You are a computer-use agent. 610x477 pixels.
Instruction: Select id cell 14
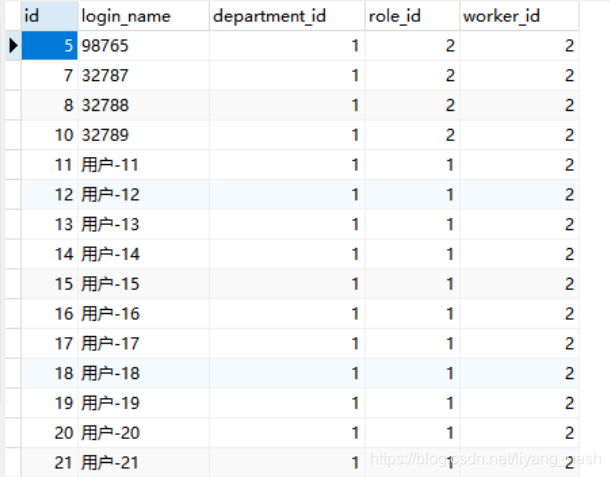pos(49,254)
